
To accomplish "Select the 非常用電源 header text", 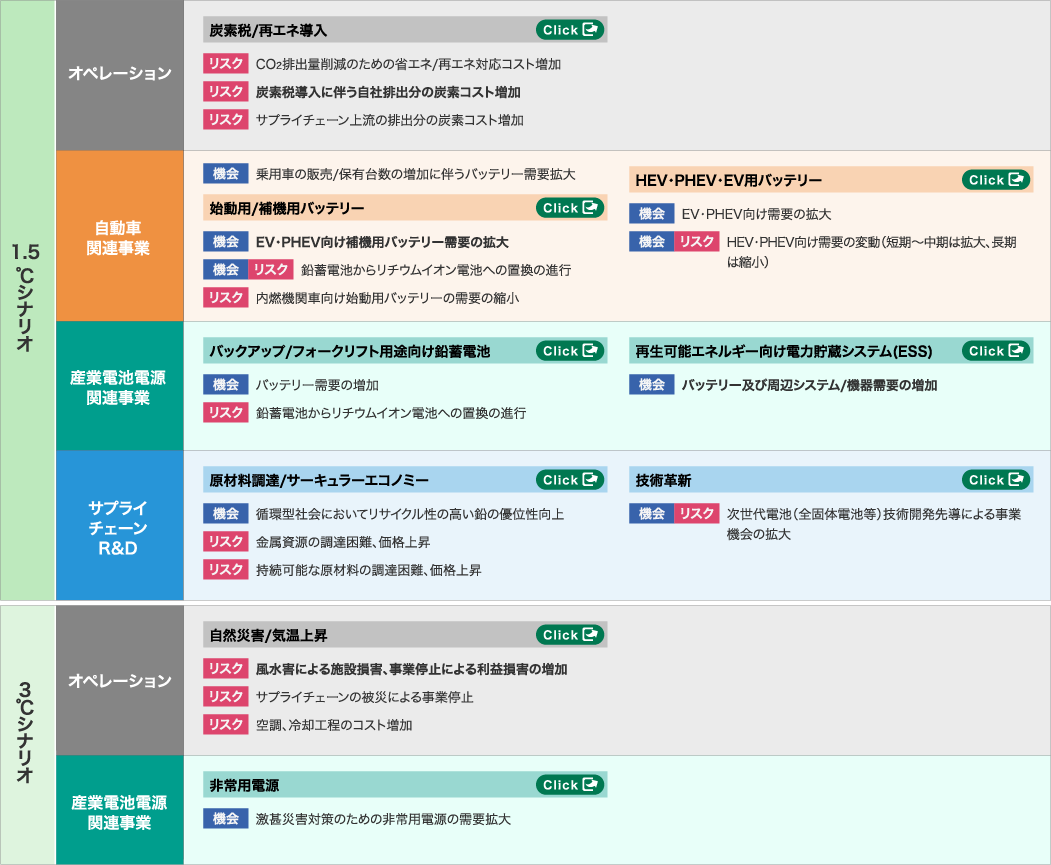I will (244, 785).
